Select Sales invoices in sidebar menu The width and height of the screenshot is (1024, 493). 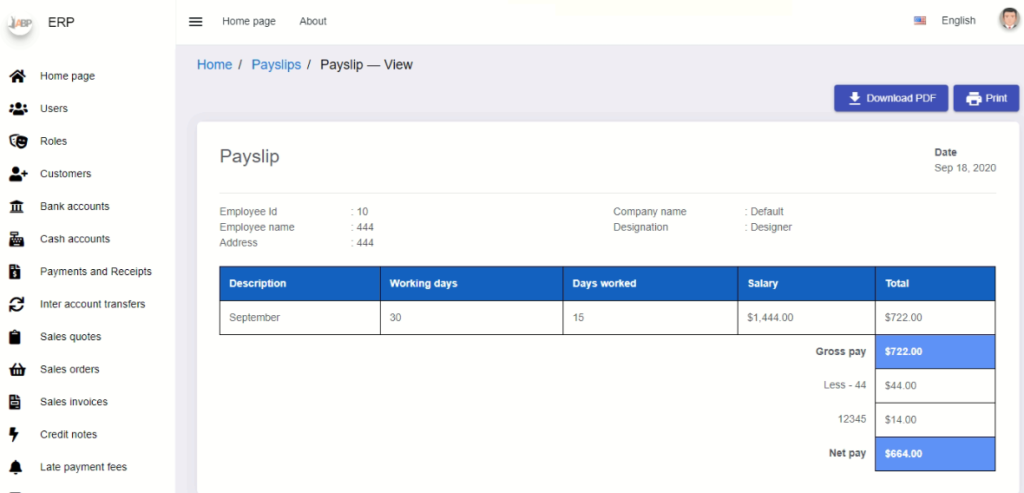click(74, 402)
